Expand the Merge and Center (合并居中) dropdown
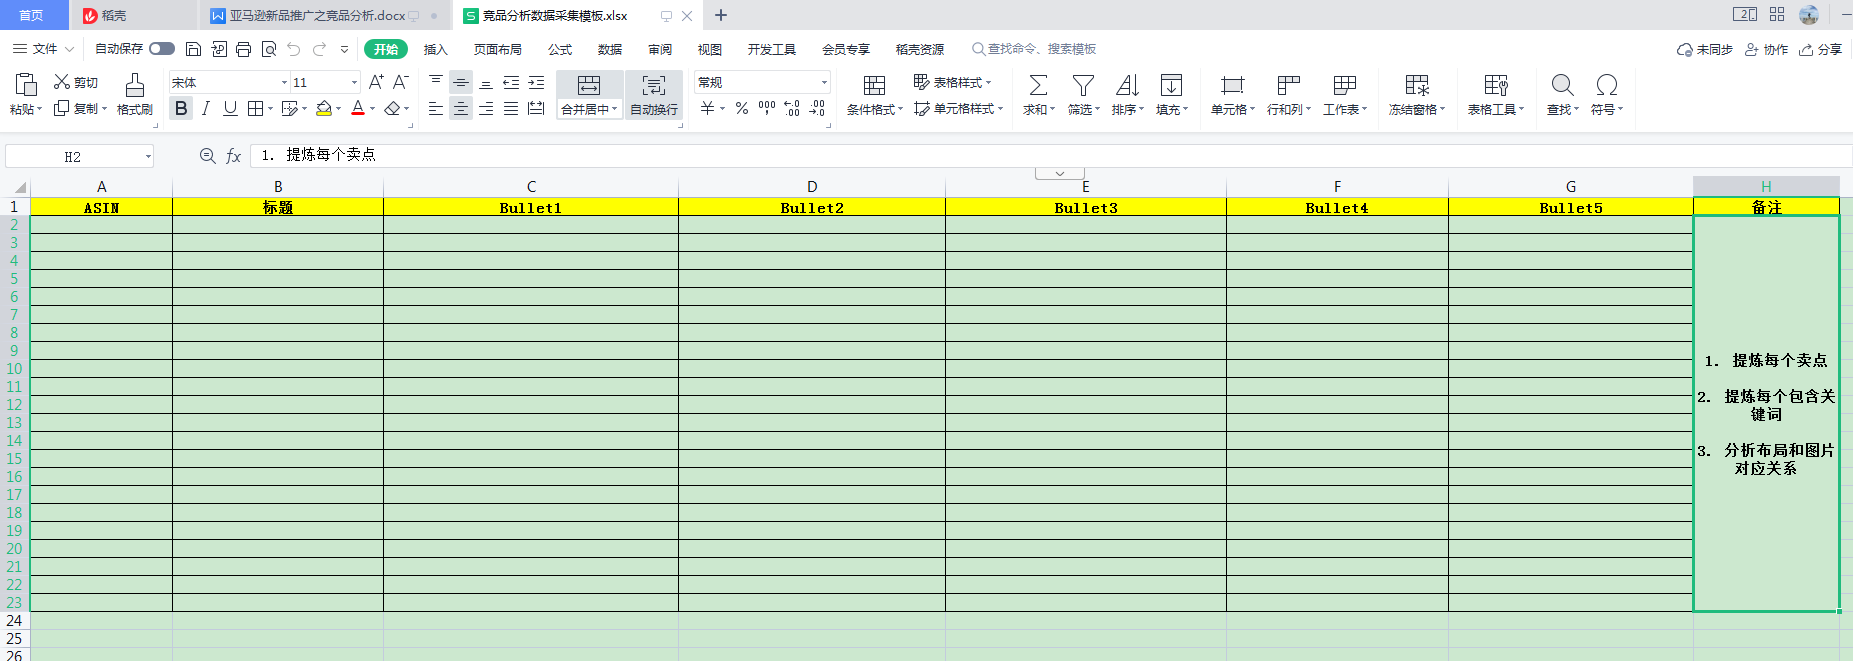Viewport: 1853px width, 661px height. click(x=614, y=109)
